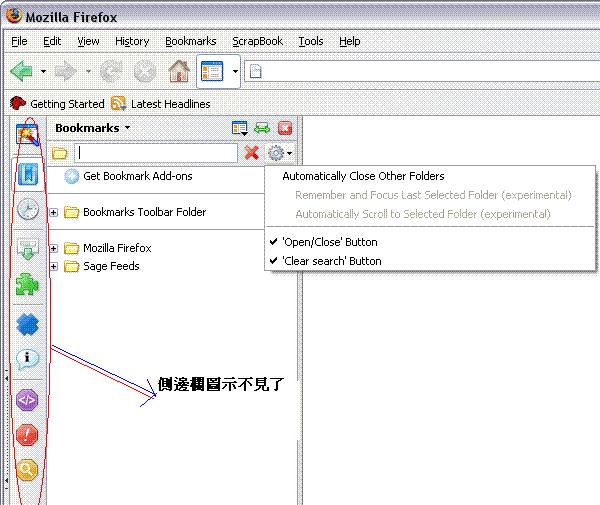Select the purple page source icon

[27, 400]
